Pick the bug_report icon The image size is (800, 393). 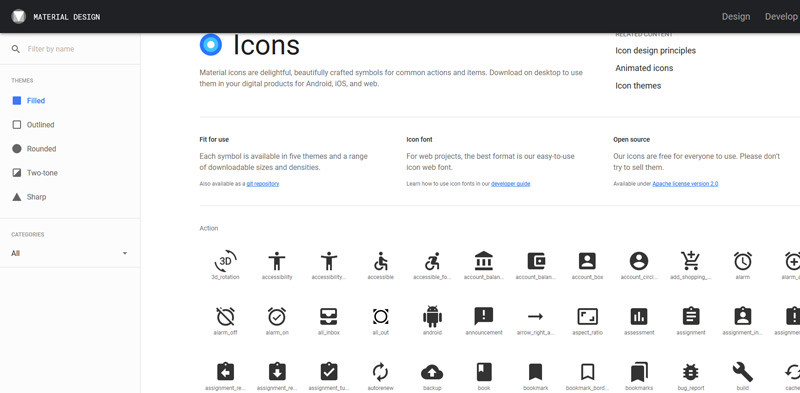[x=691, y=372]
